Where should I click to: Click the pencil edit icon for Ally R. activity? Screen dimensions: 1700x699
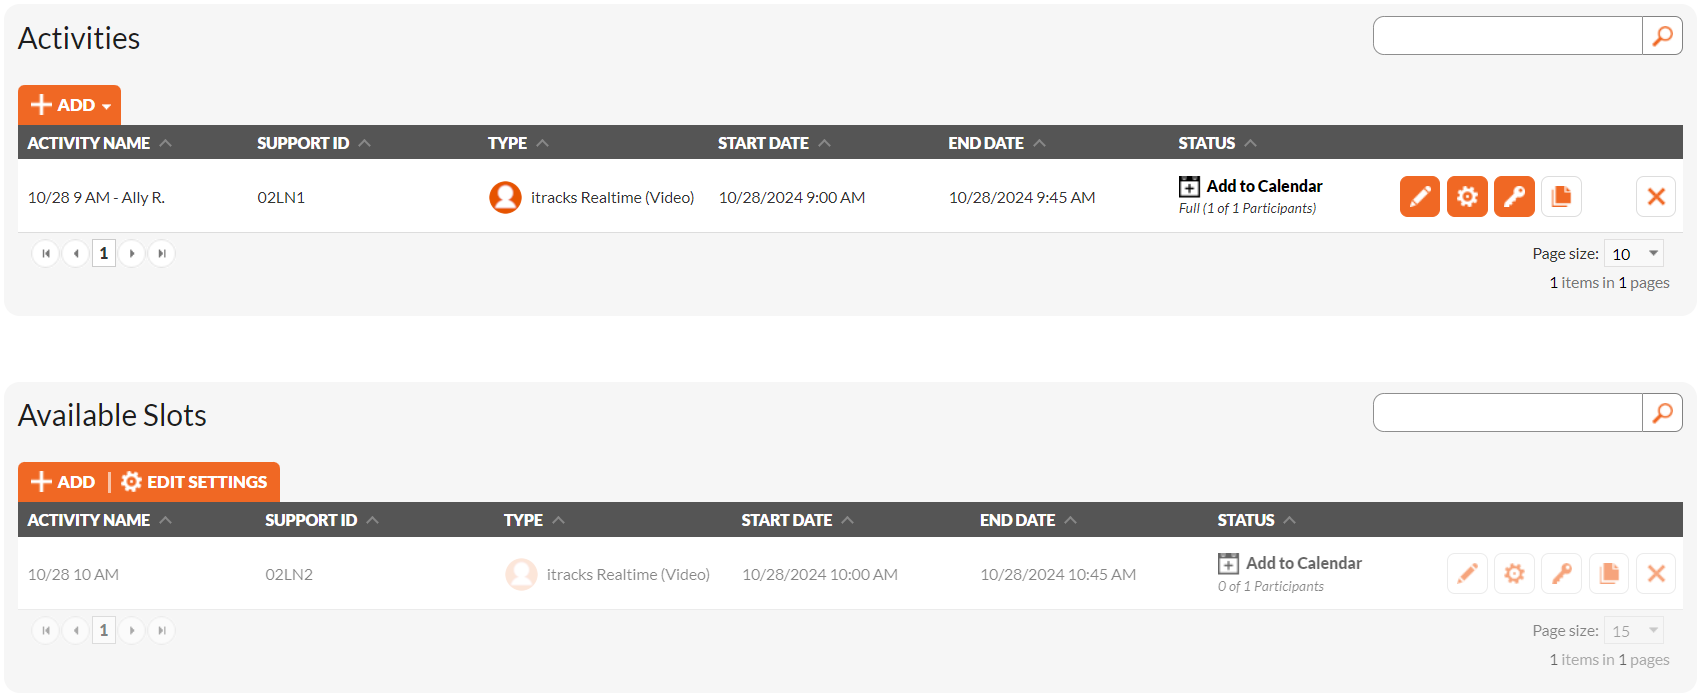point(1419,196)
